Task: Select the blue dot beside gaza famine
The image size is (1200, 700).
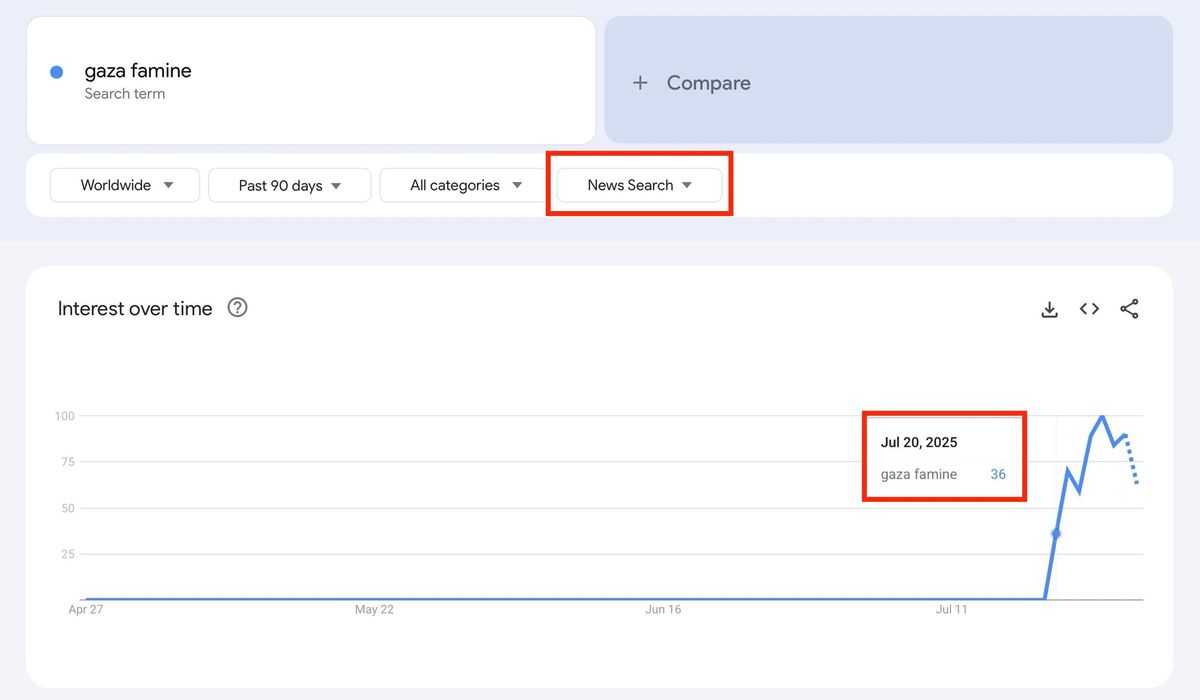Action: coord(57,71)
